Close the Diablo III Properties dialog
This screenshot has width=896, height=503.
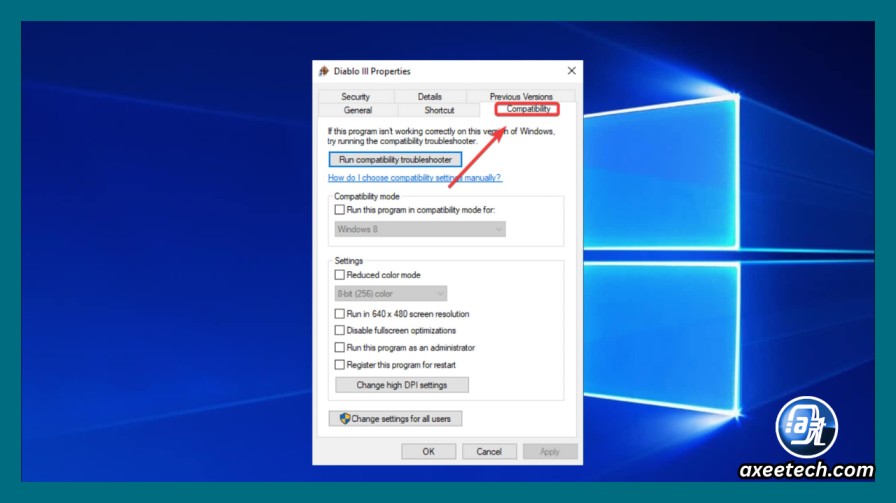coord(571,71)
